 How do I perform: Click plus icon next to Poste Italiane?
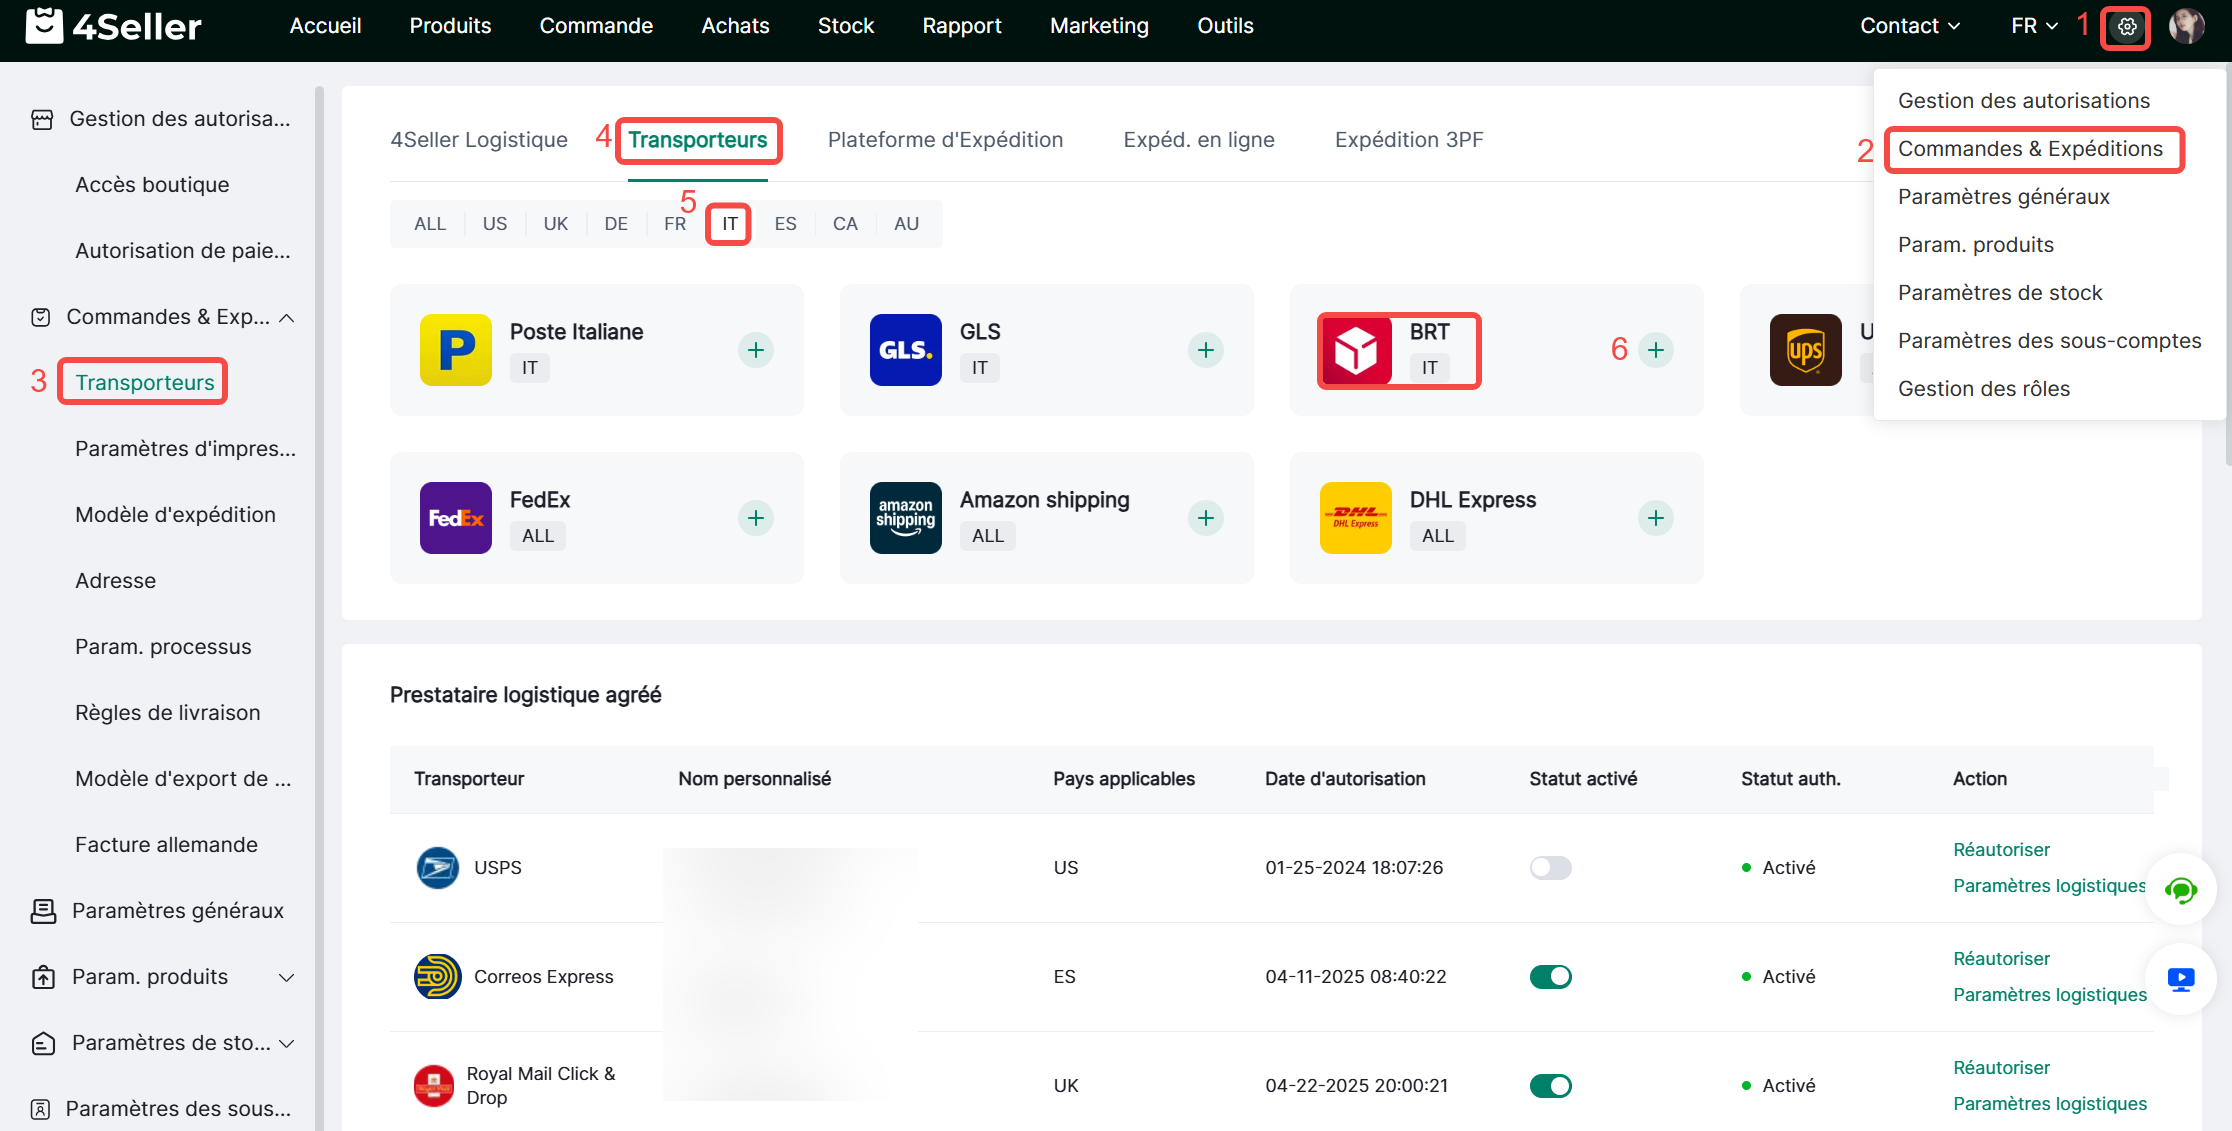pos(756,350)
